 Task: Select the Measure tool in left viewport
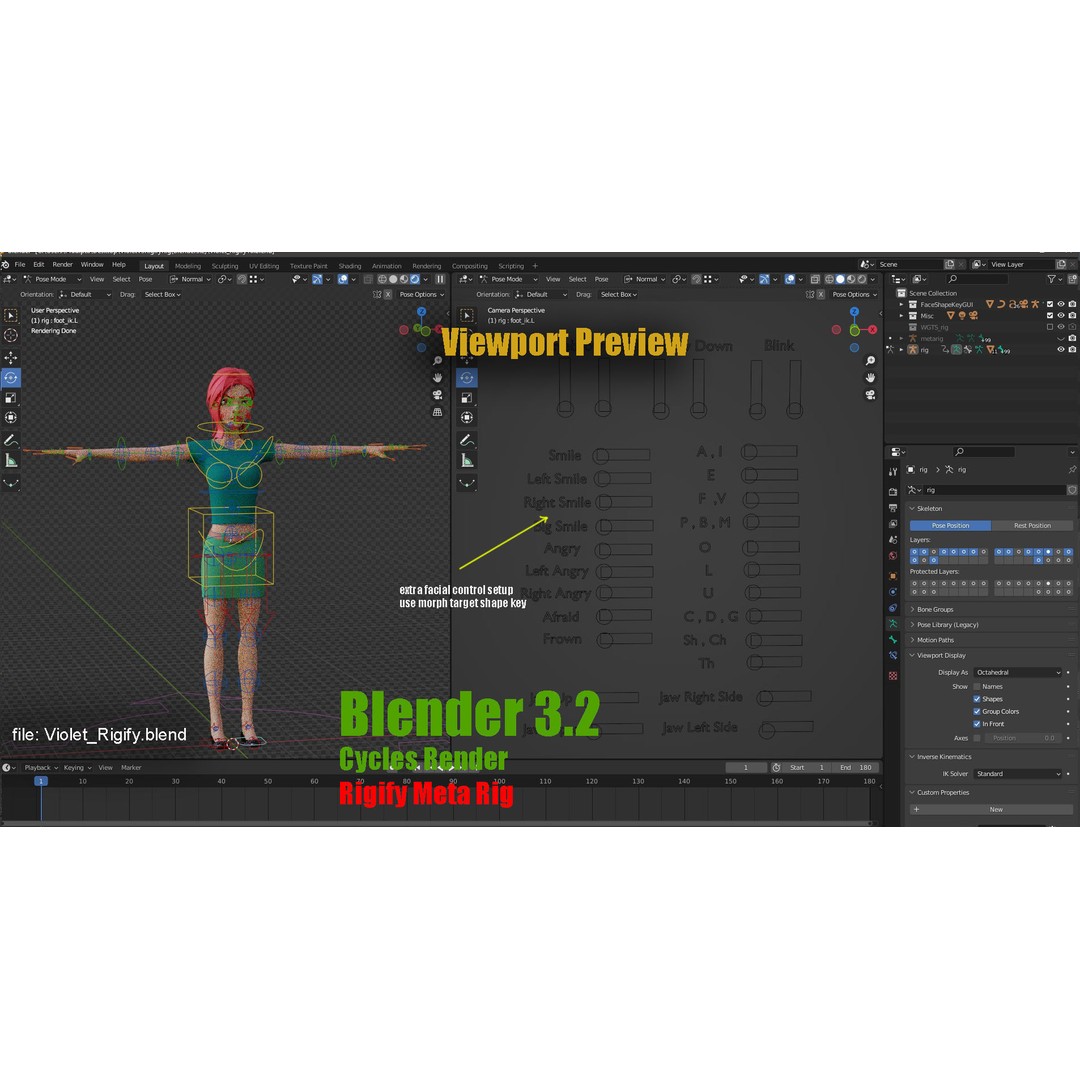tap(11, 461)
